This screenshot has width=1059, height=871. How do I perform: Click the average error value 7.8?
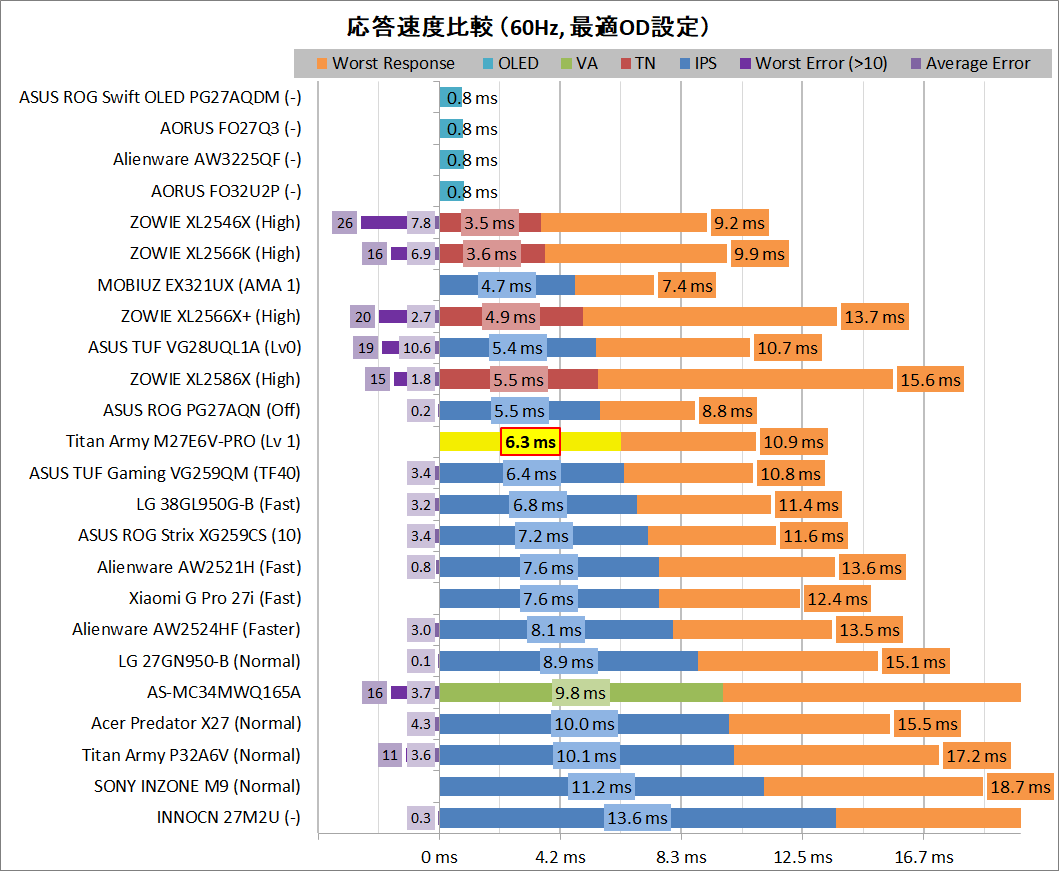click(x=421, y=223)
